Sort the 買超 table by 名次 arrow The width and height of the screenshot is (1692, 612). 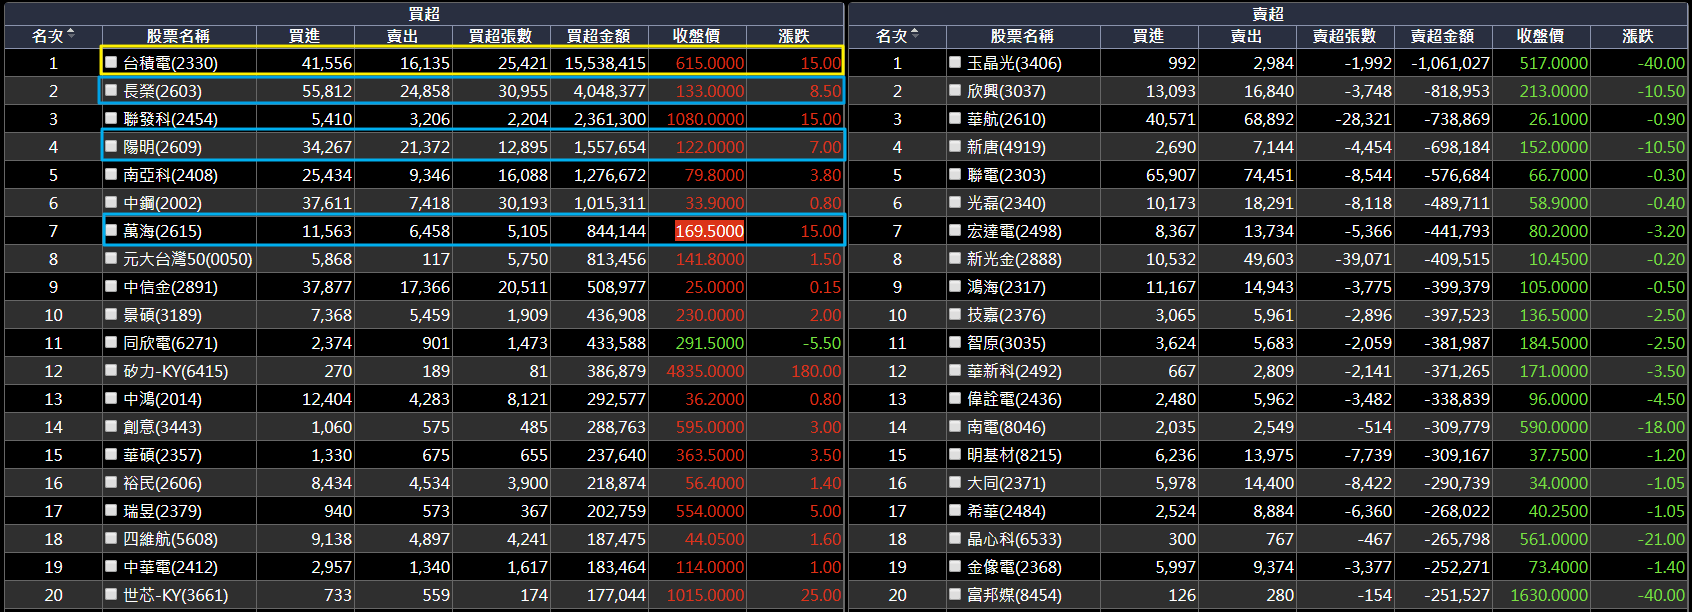(71, 35)
